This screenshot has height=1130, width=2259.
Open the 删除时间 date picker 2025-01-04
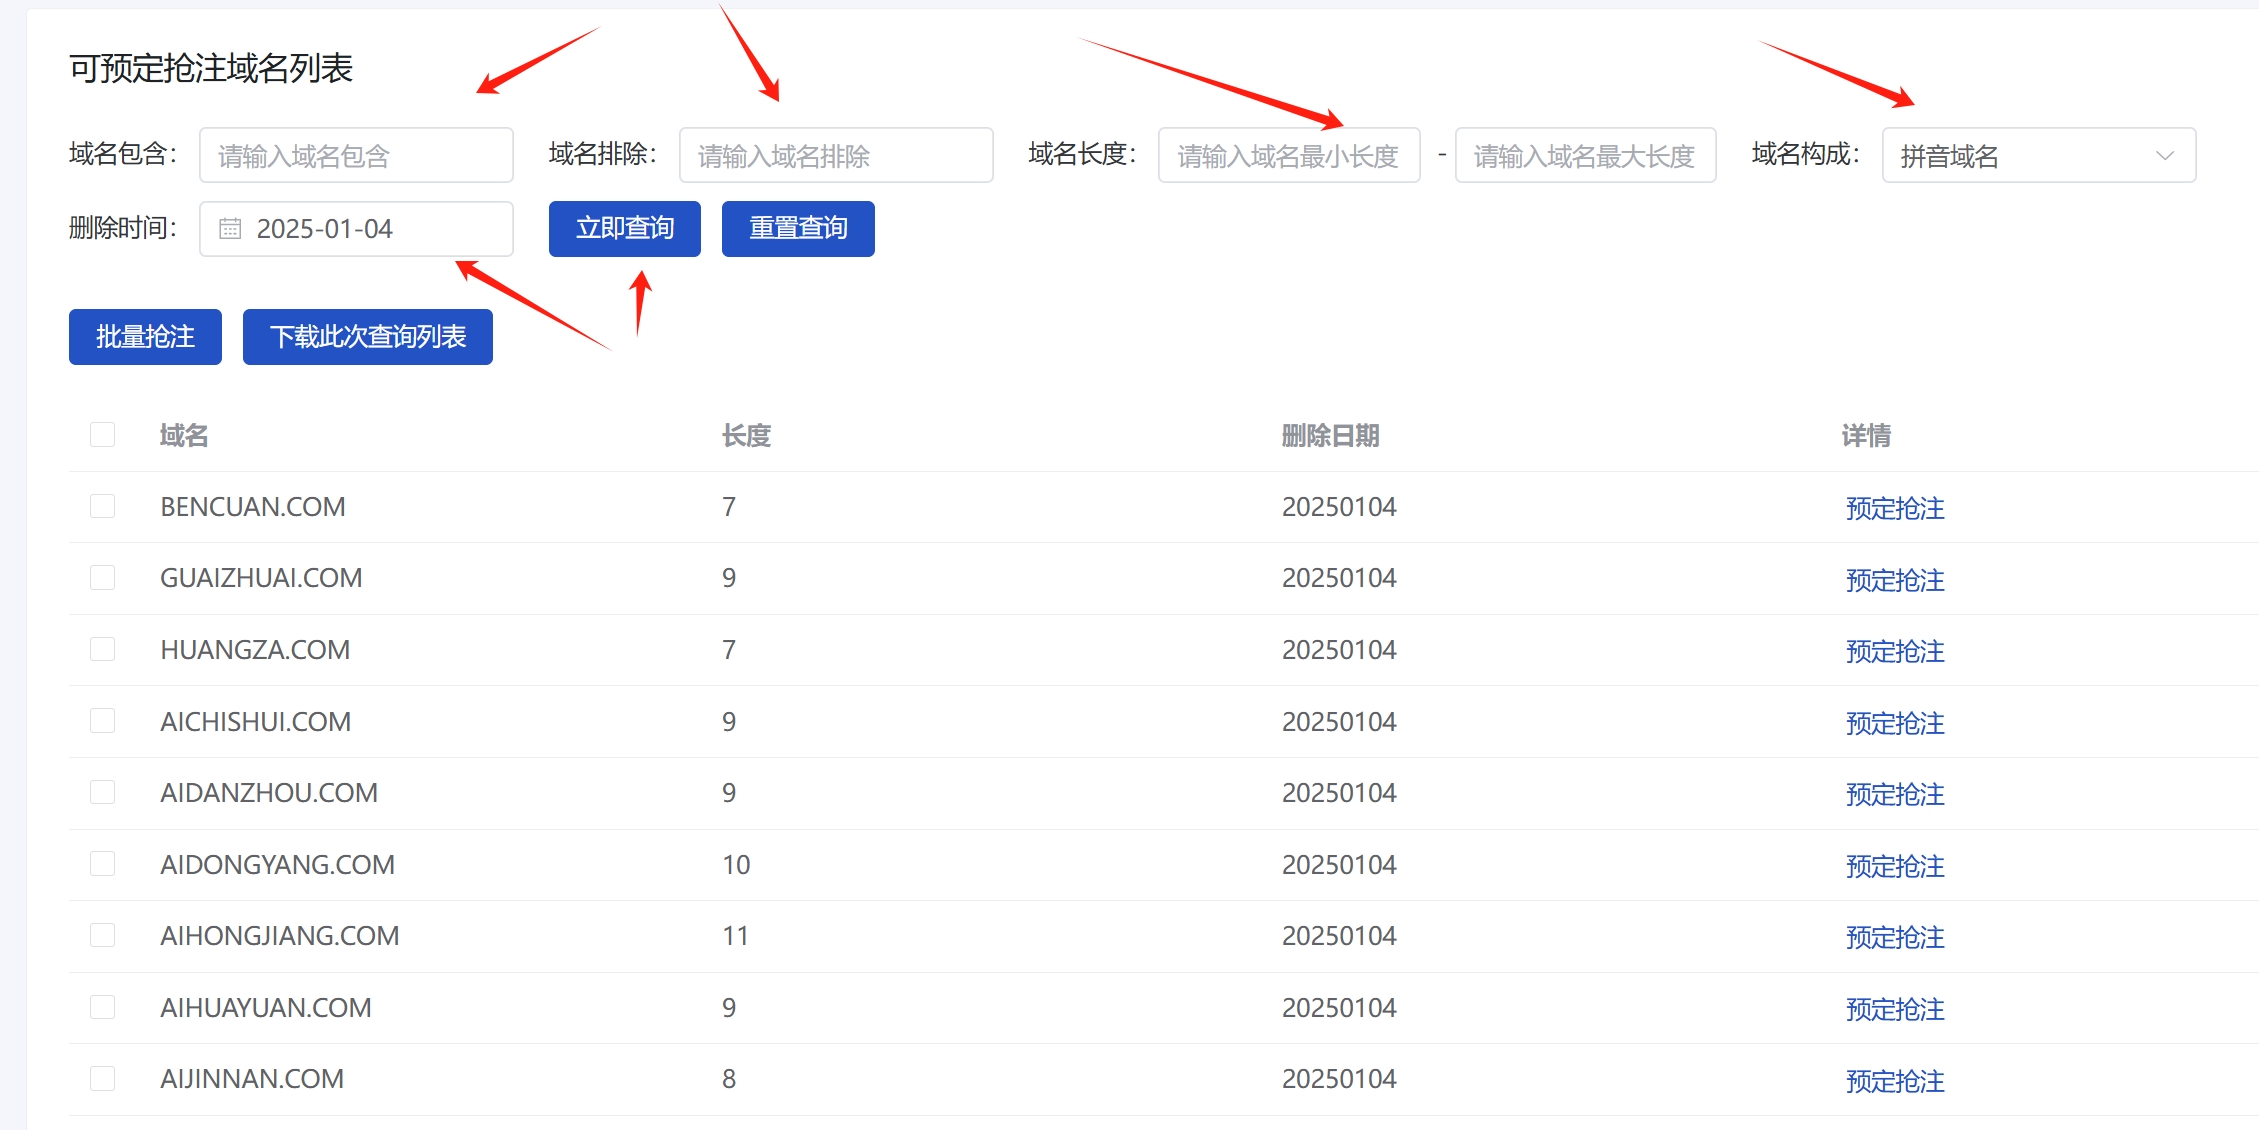[x=356, y=229]
